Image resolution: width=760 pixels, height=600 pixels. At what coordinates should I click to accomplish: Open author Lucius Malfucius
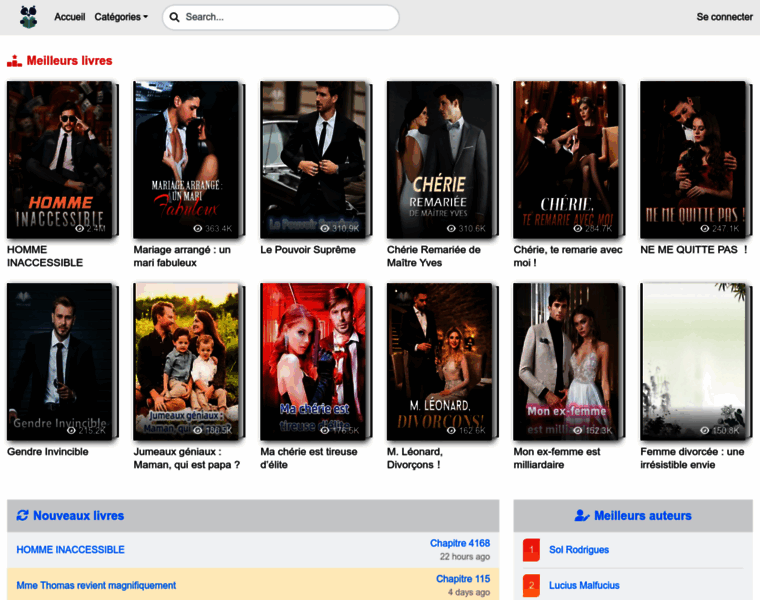point(584,585)
